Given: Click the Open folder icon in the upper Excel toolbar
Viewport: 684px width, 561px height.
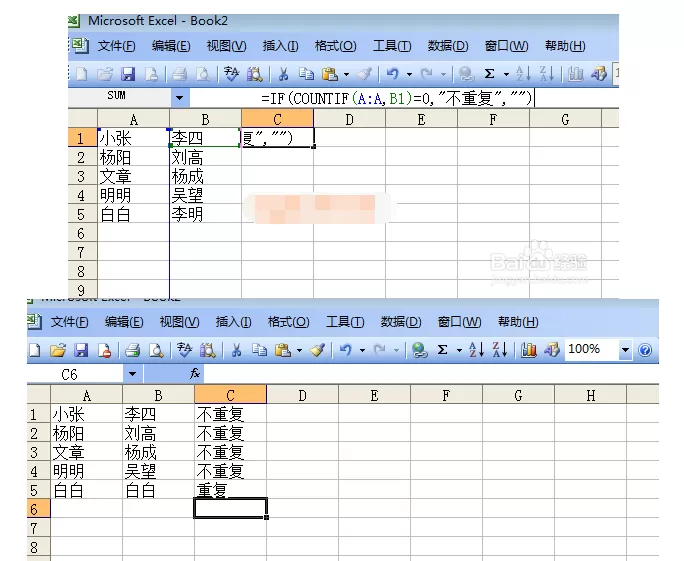Looking at the screenshot, I should click(x=105, y=75).
